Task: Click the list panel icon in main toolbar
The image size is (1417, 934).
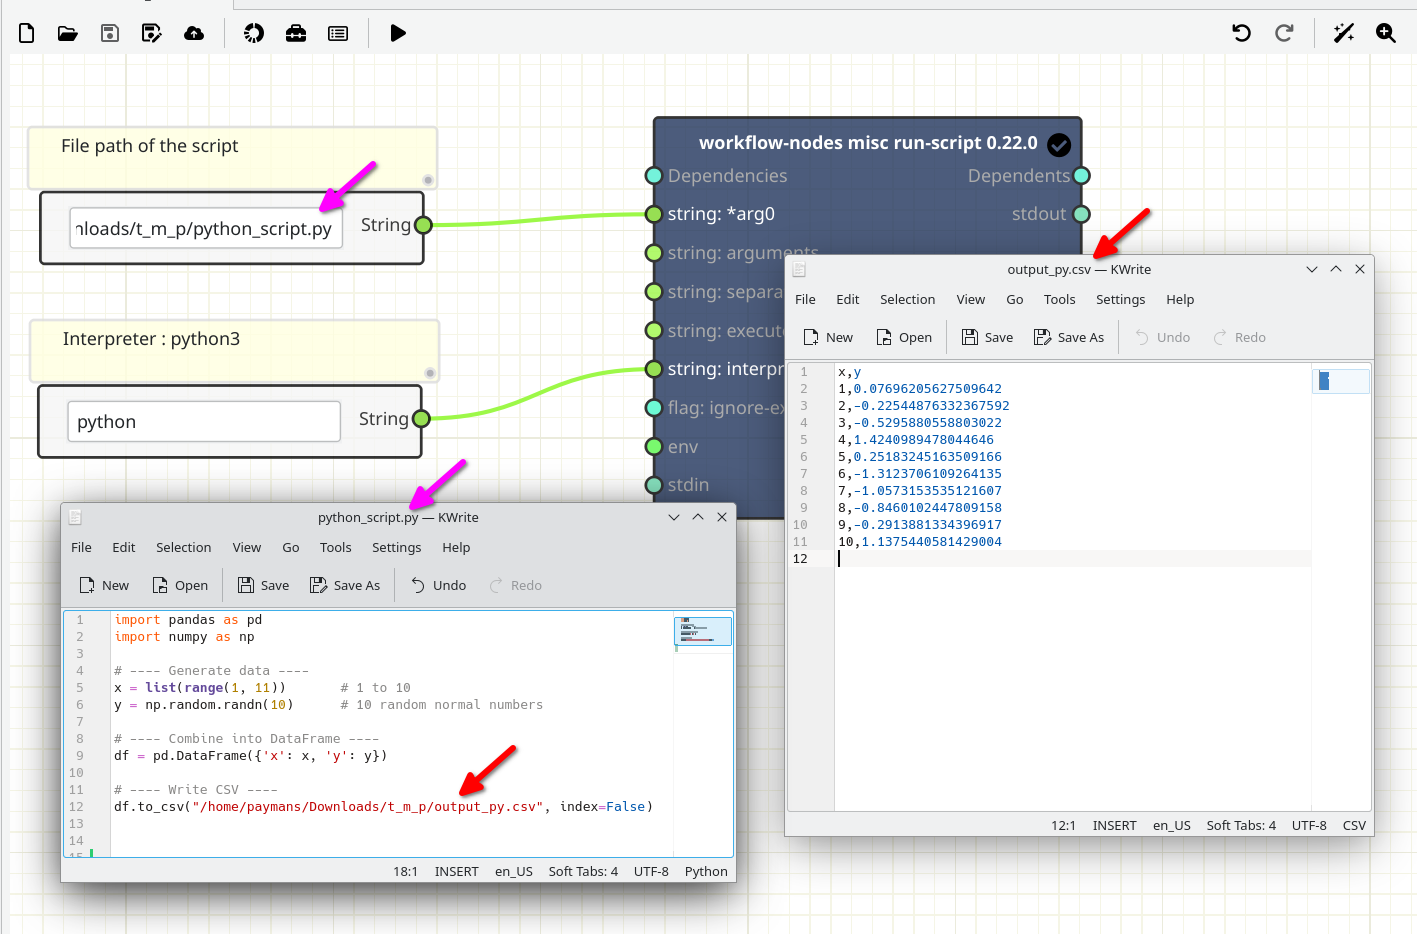Action: pos(338,33)
